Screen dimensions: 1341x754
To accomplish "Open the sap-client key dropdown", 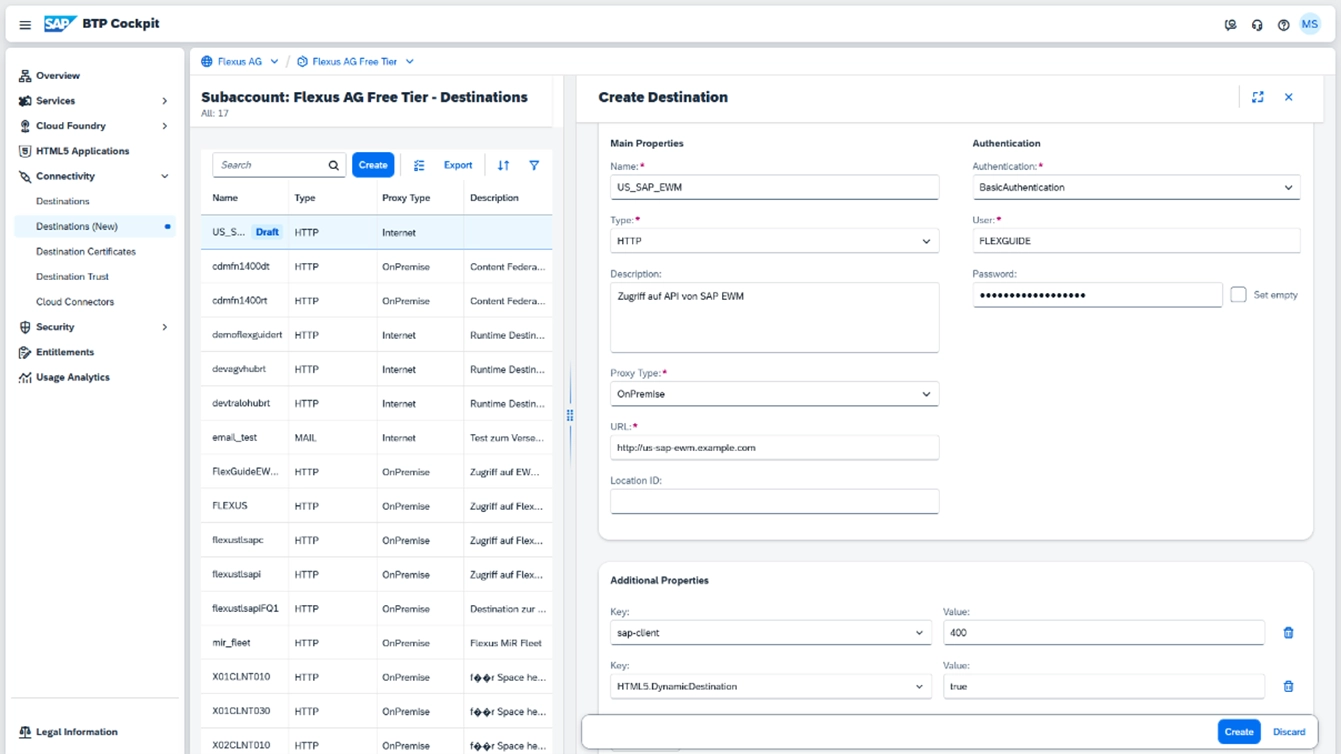I will [x=920, y=633].
